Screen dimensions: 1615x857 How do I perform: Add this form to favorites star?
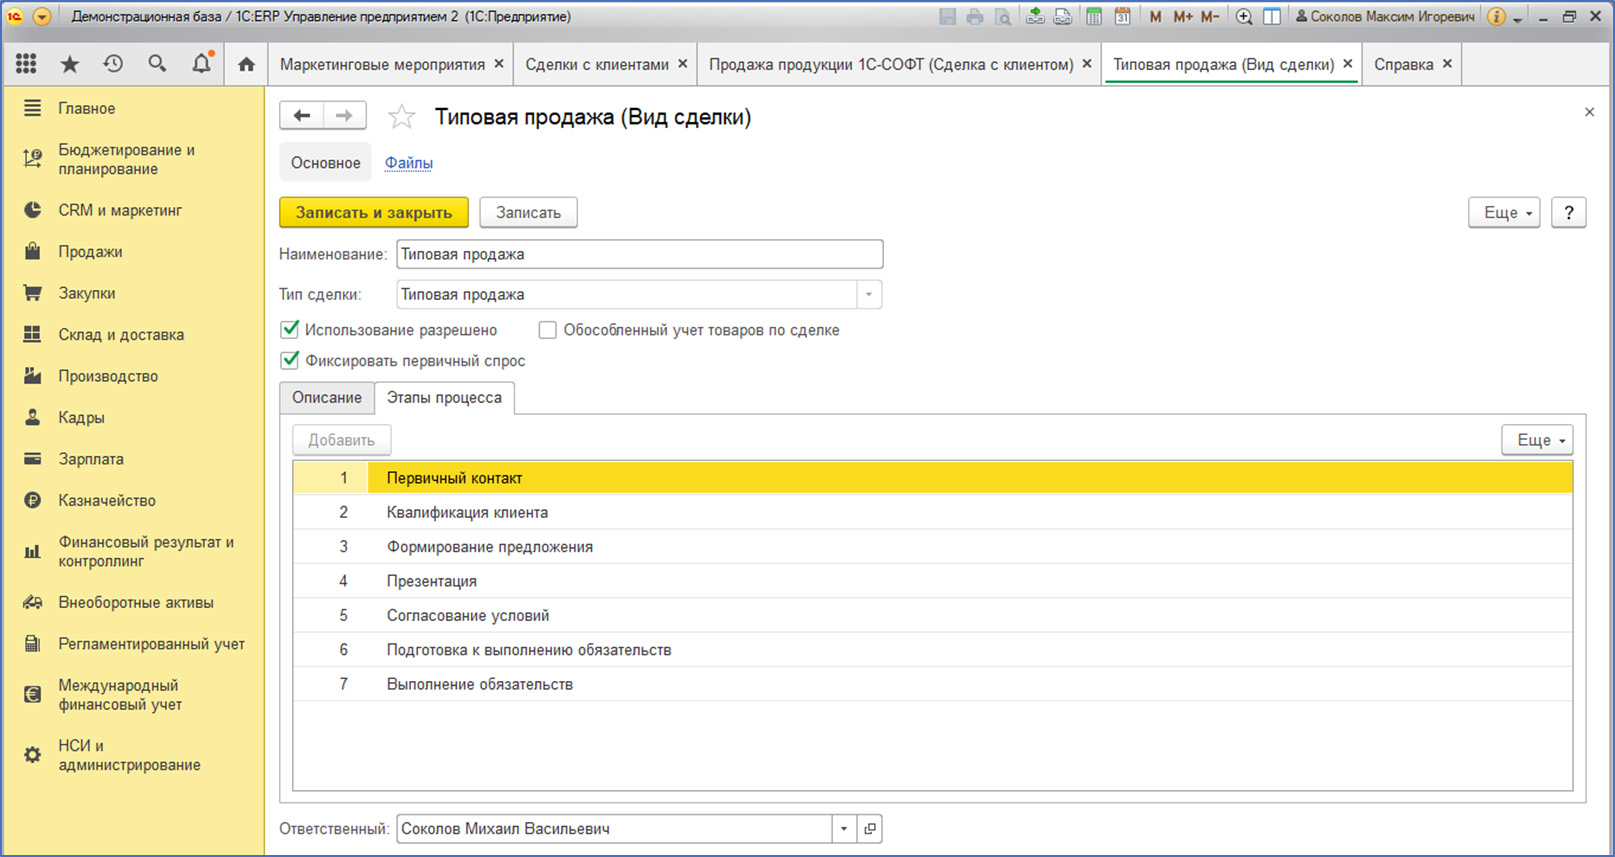pyautogui.click(x=401, y=117)
